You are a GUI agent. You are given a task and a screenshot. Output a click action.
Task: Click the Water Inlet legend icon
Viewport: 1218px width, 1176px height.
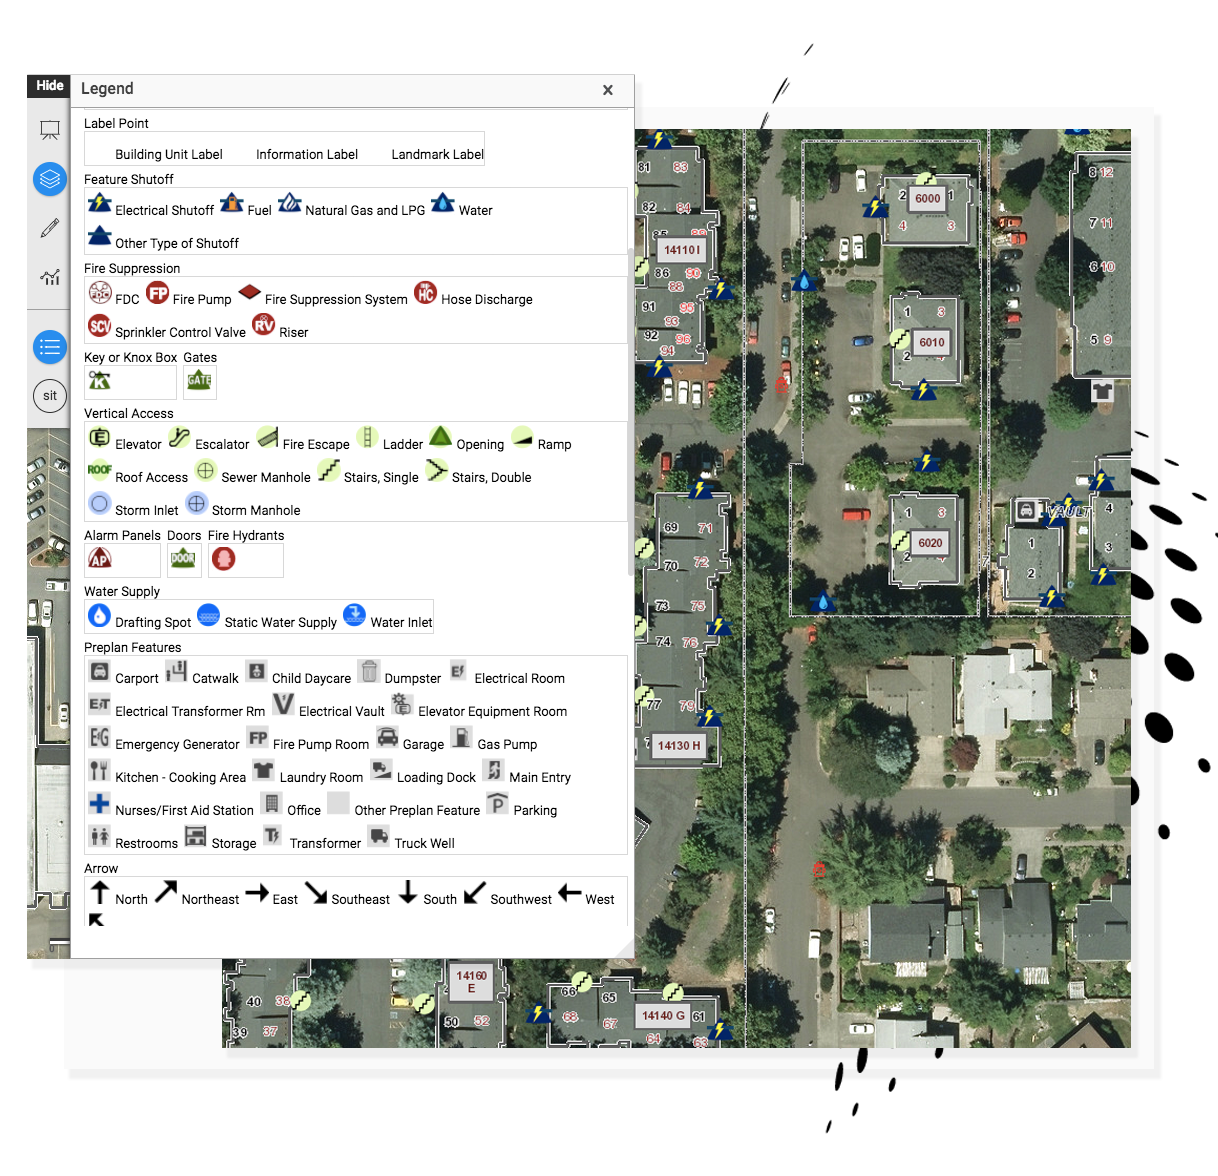[355, 615]
